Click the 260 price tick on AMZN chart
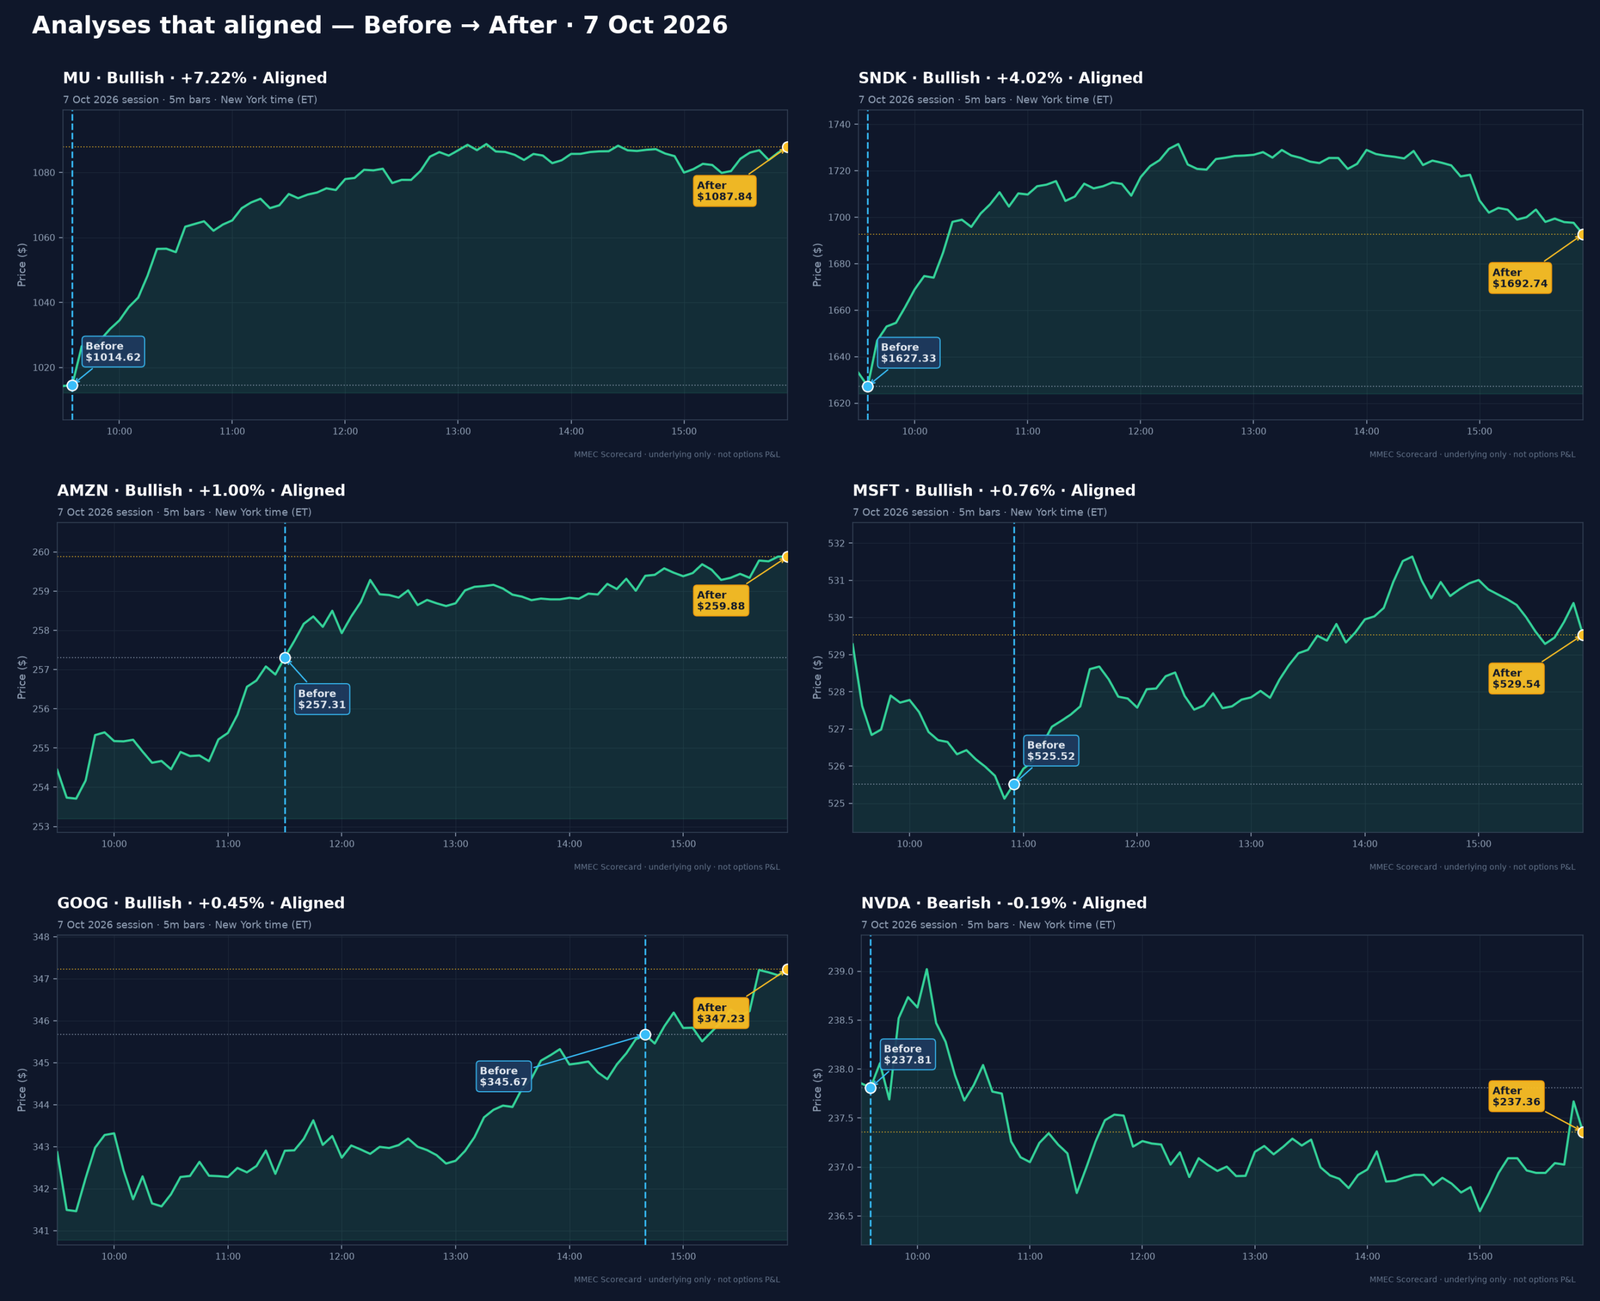1600x1301 pixels. 44,552
